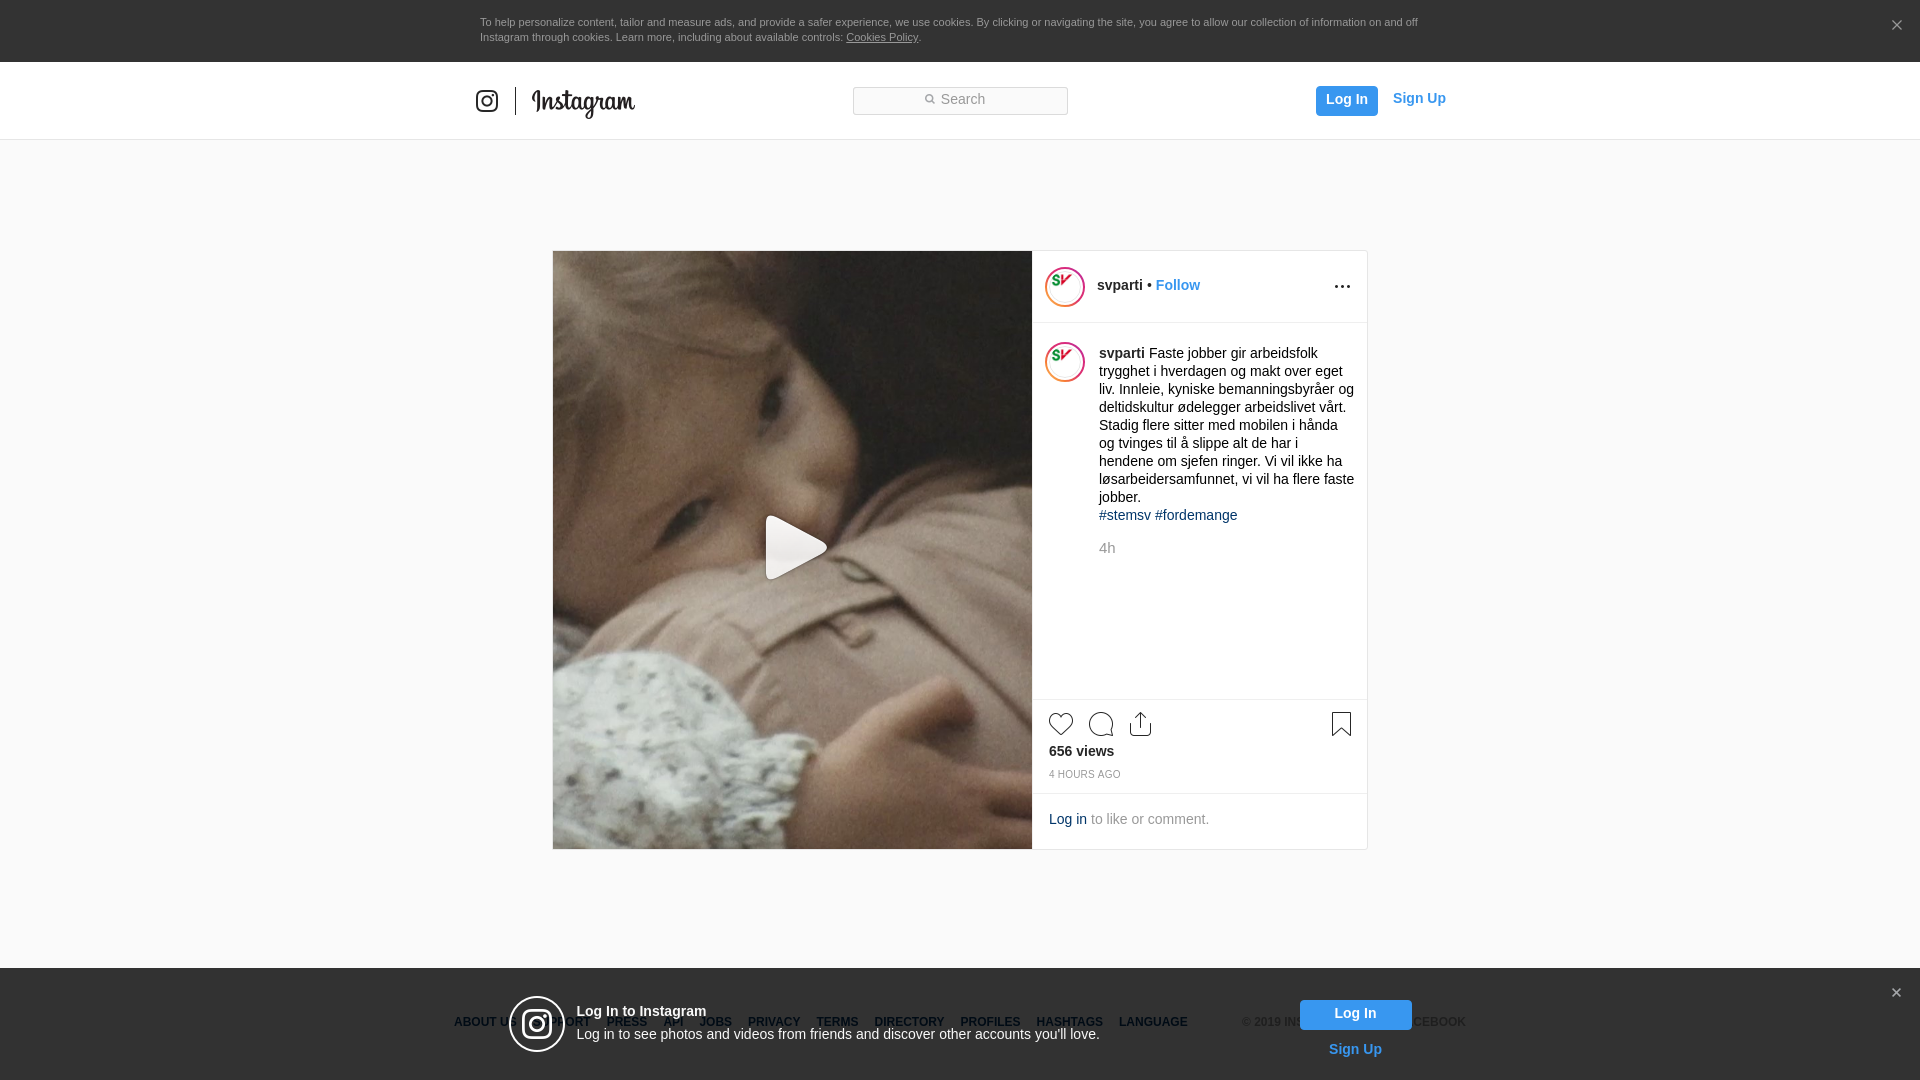
Task: Open the LANGUAGE footer selector
Action: point(1153,1023)
